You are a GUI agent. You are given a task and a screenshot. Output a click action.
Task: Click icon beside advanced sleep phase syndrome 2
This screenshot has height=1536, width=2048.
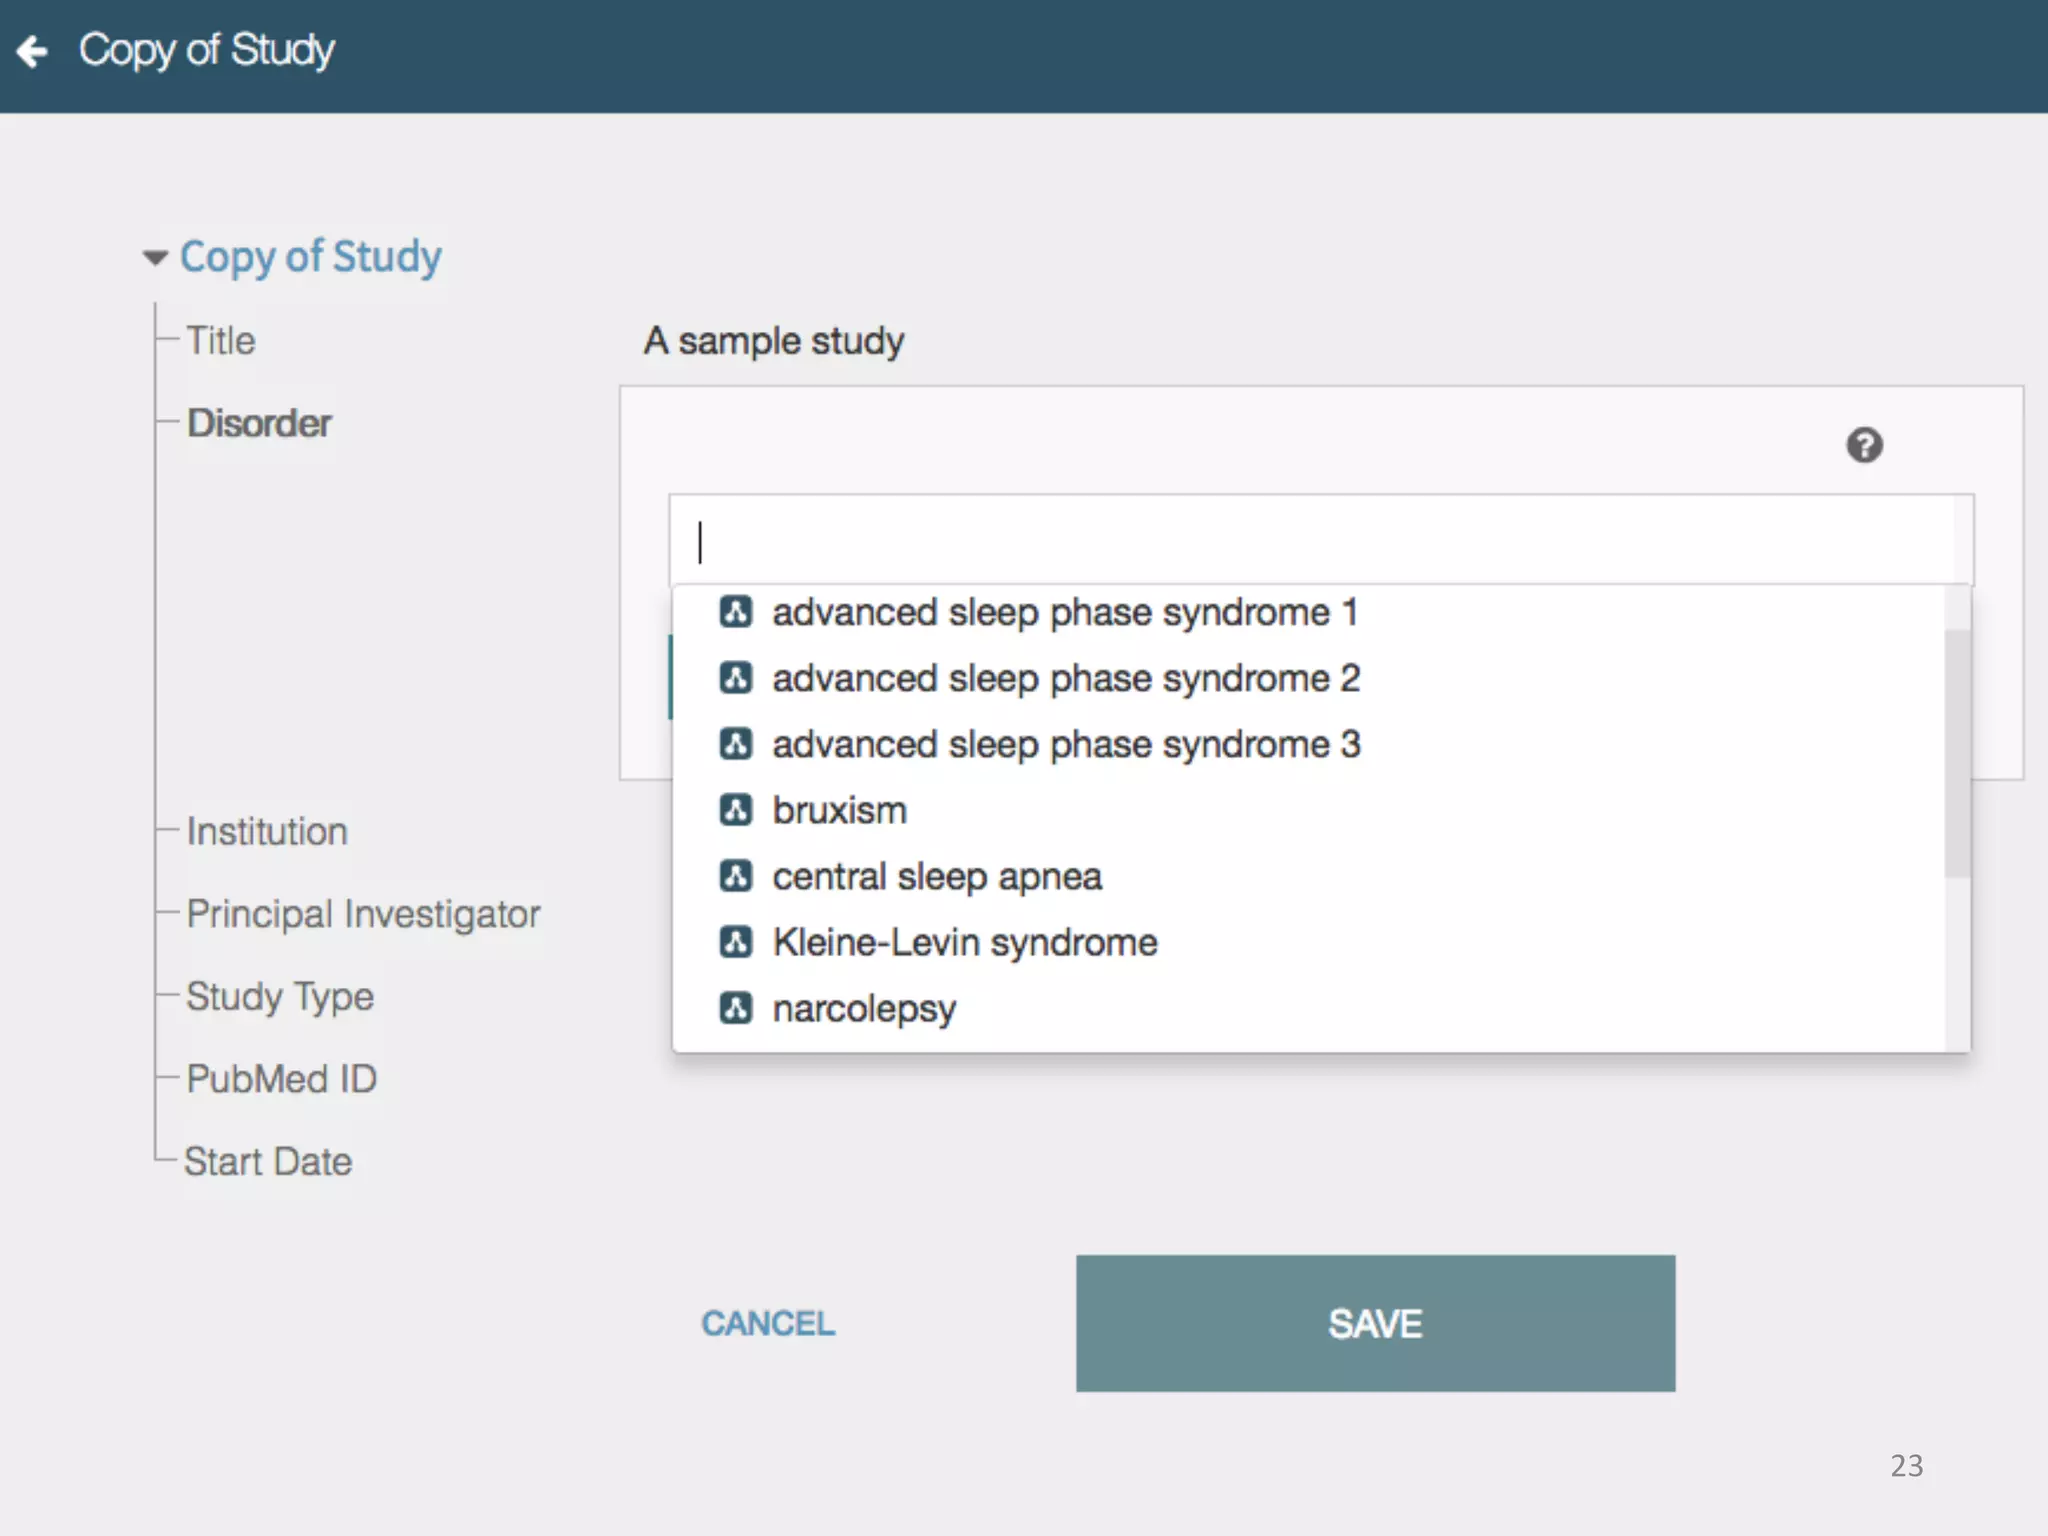[736, 678]
